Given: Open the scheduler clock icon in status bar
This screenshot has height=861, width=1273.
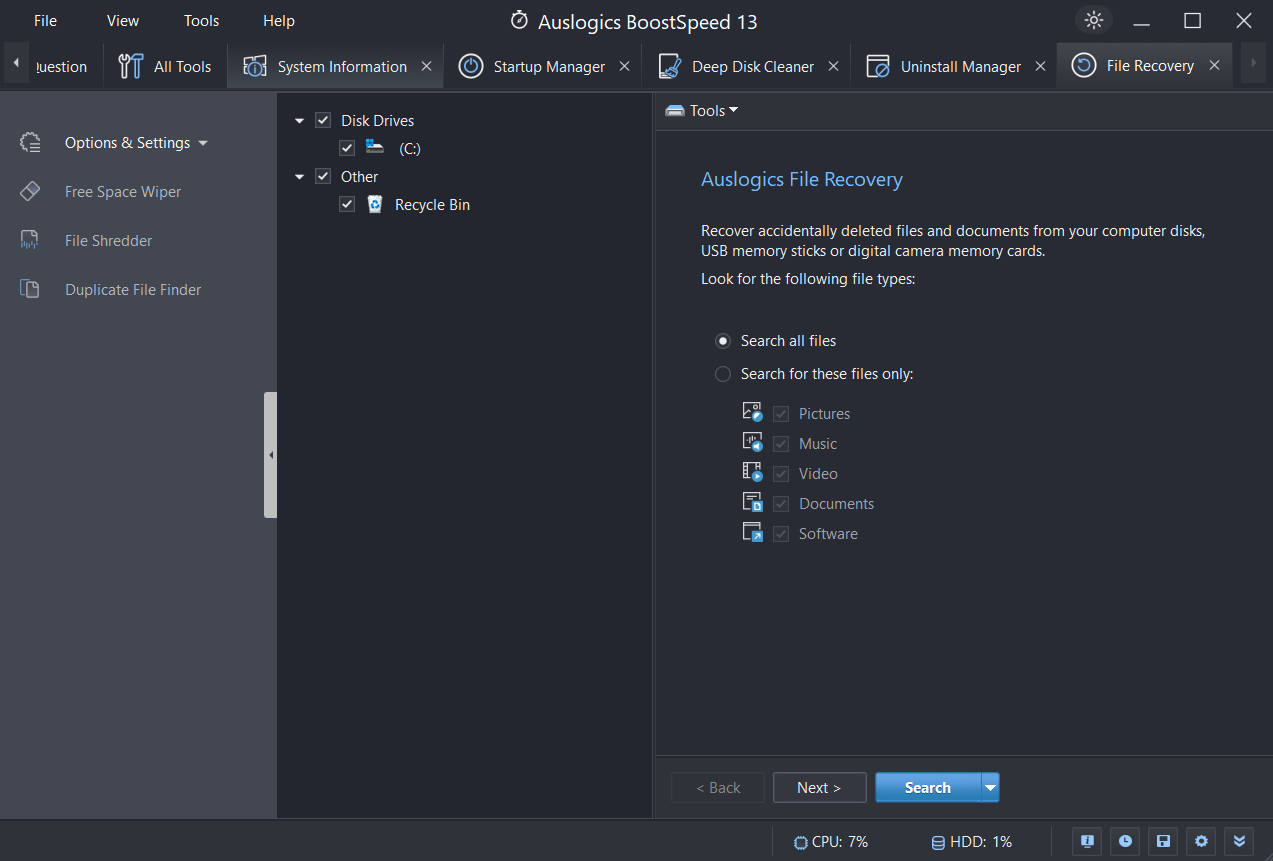Looking at the screenshot, I should click(x=1126, y=841).
